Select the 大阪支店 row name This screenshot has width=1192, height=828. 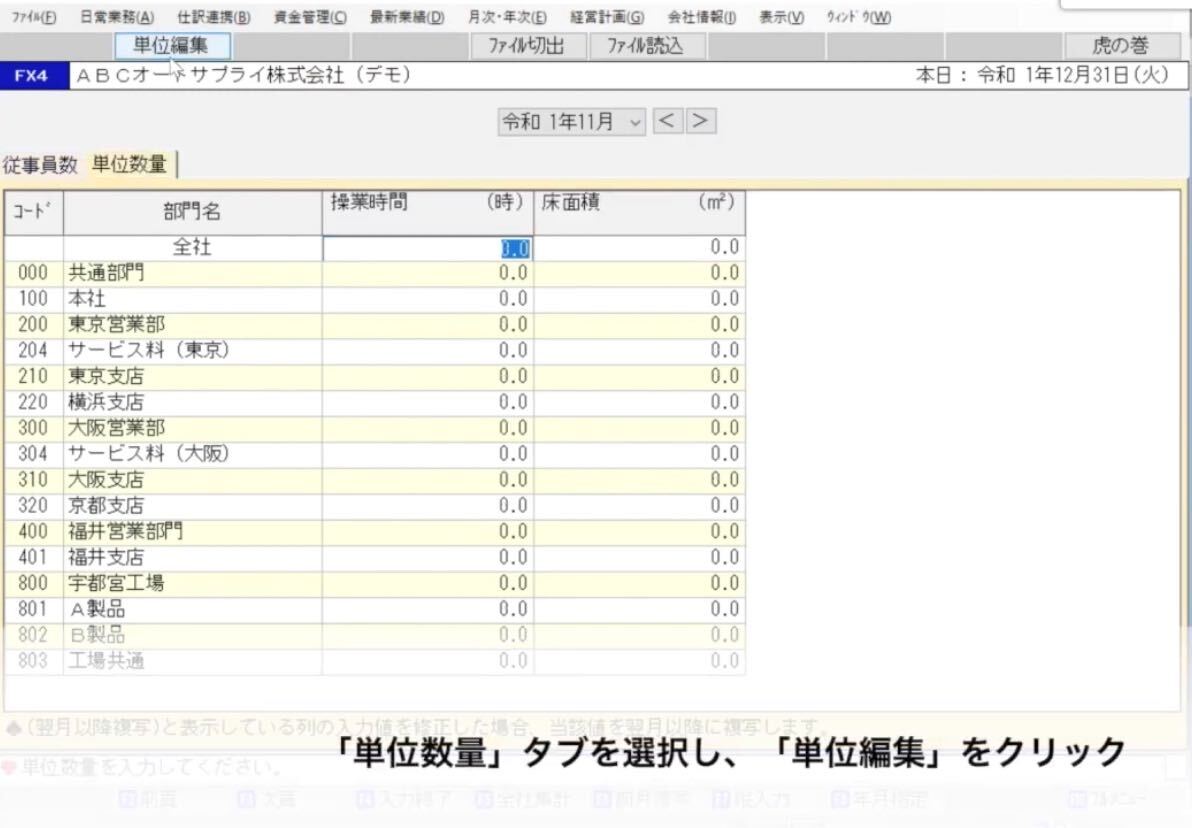[x=192, y=481]
